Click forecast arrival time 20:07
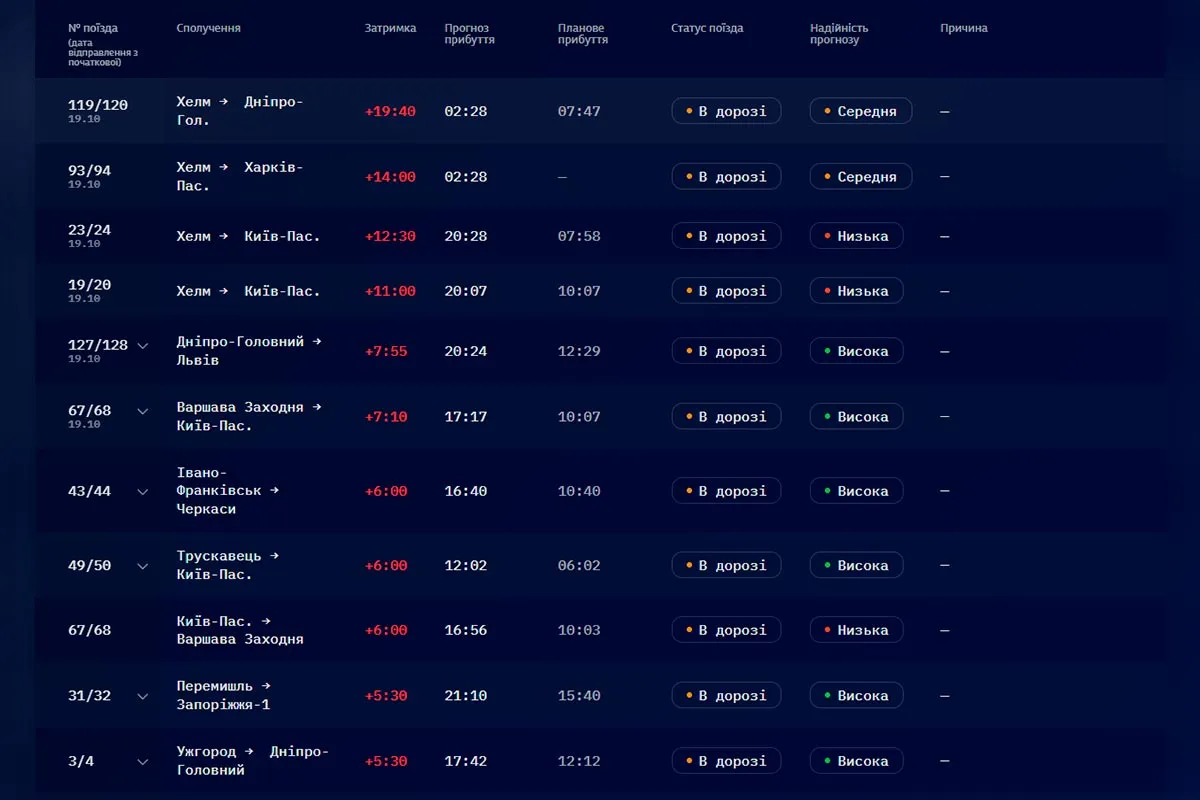Image resolution: width=1200 pixels, height=800 pixels. [466, 292]
